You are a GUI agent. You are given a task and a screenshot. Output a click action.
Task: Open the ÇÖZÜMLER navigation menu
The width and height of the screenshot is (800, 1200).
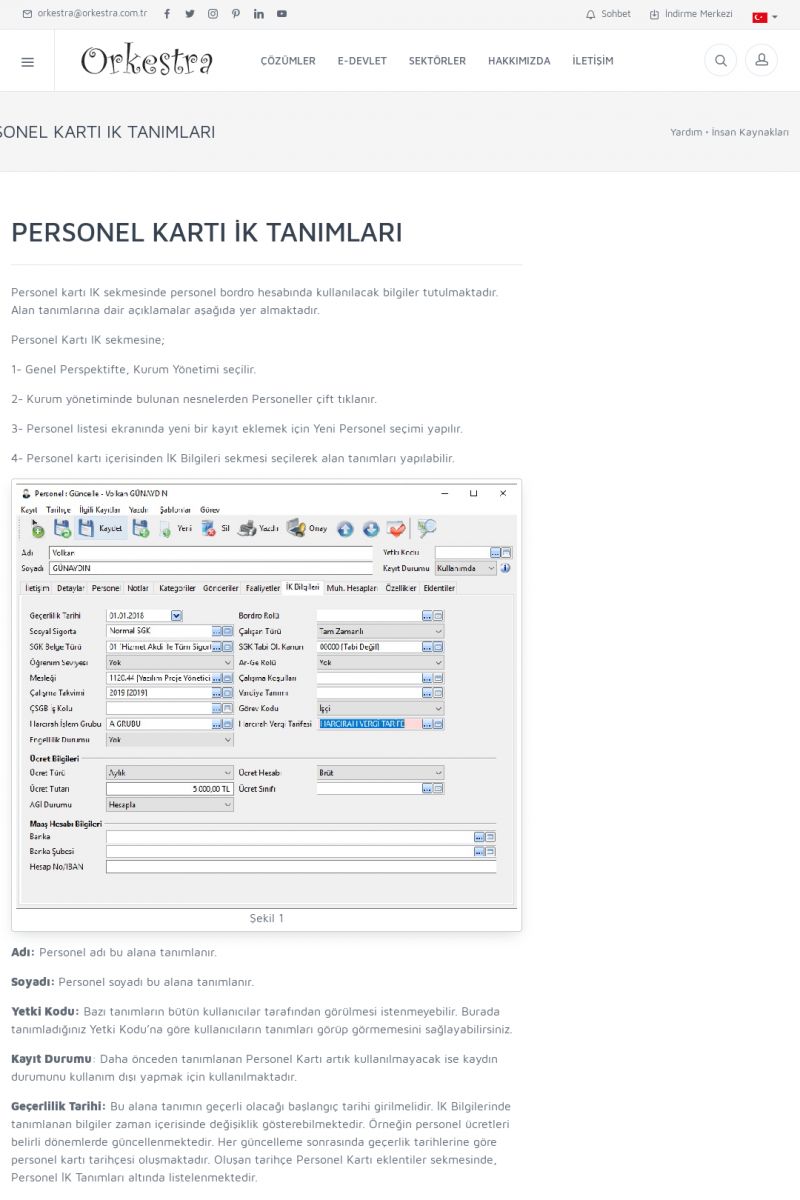point(288,61)
